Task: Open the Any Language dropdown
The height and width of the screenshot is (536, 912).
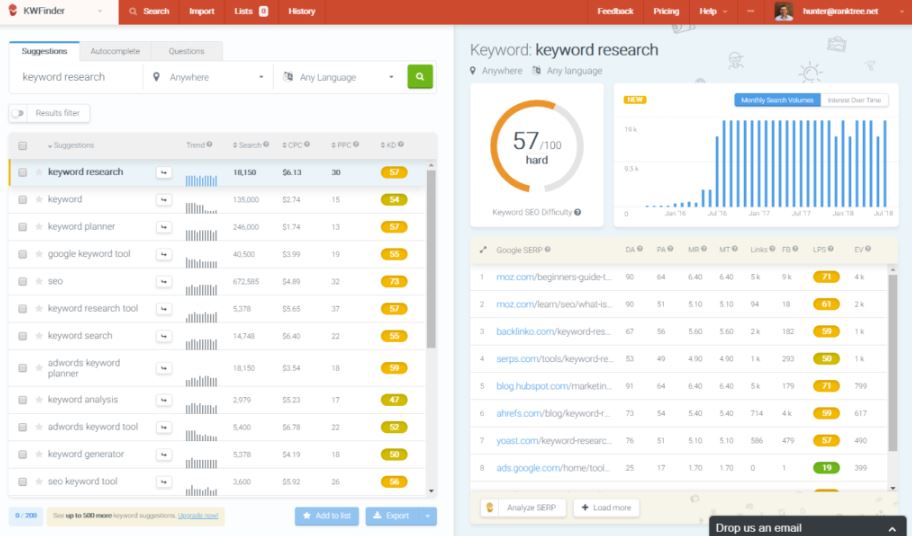Action: click(x=339, y=77)
